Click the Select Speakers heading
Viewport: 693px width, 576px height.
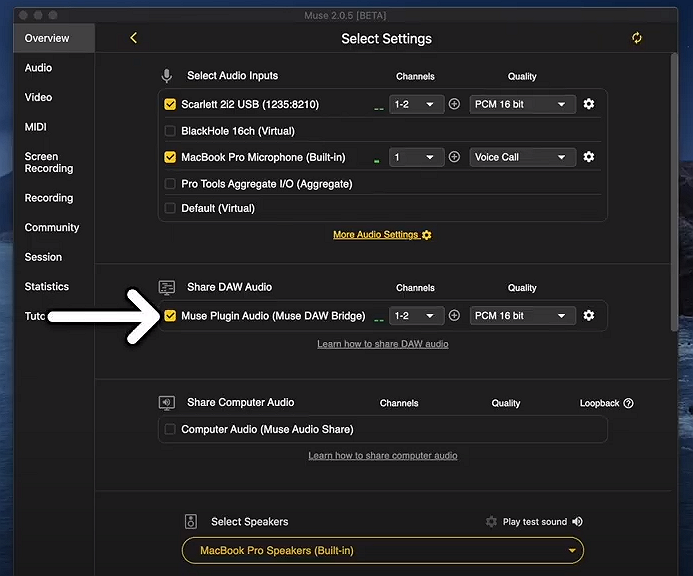coord(250,522)
